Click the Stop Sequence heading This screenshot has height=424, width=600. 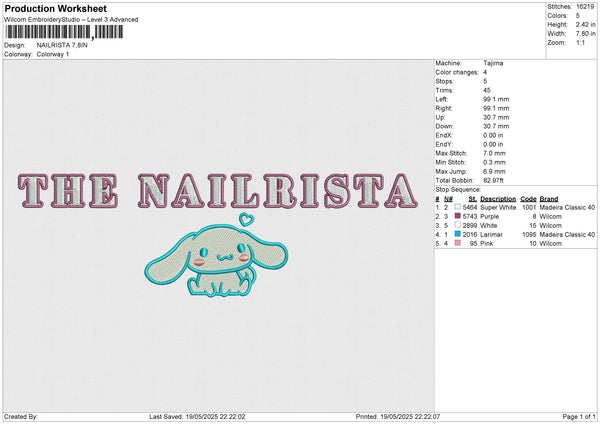click(x=458, y=189)
